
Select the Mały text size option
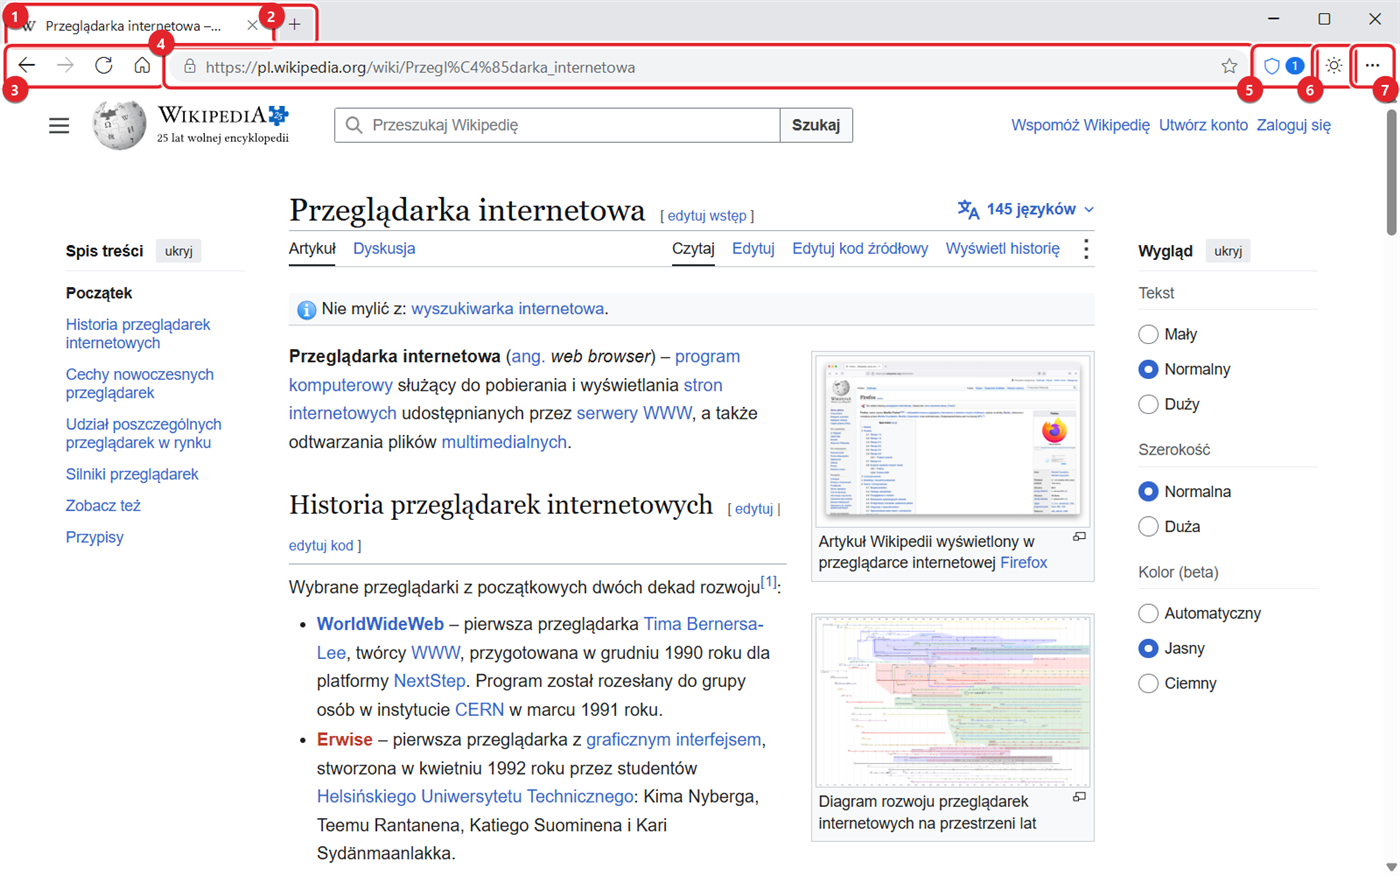coord(1148,334)
